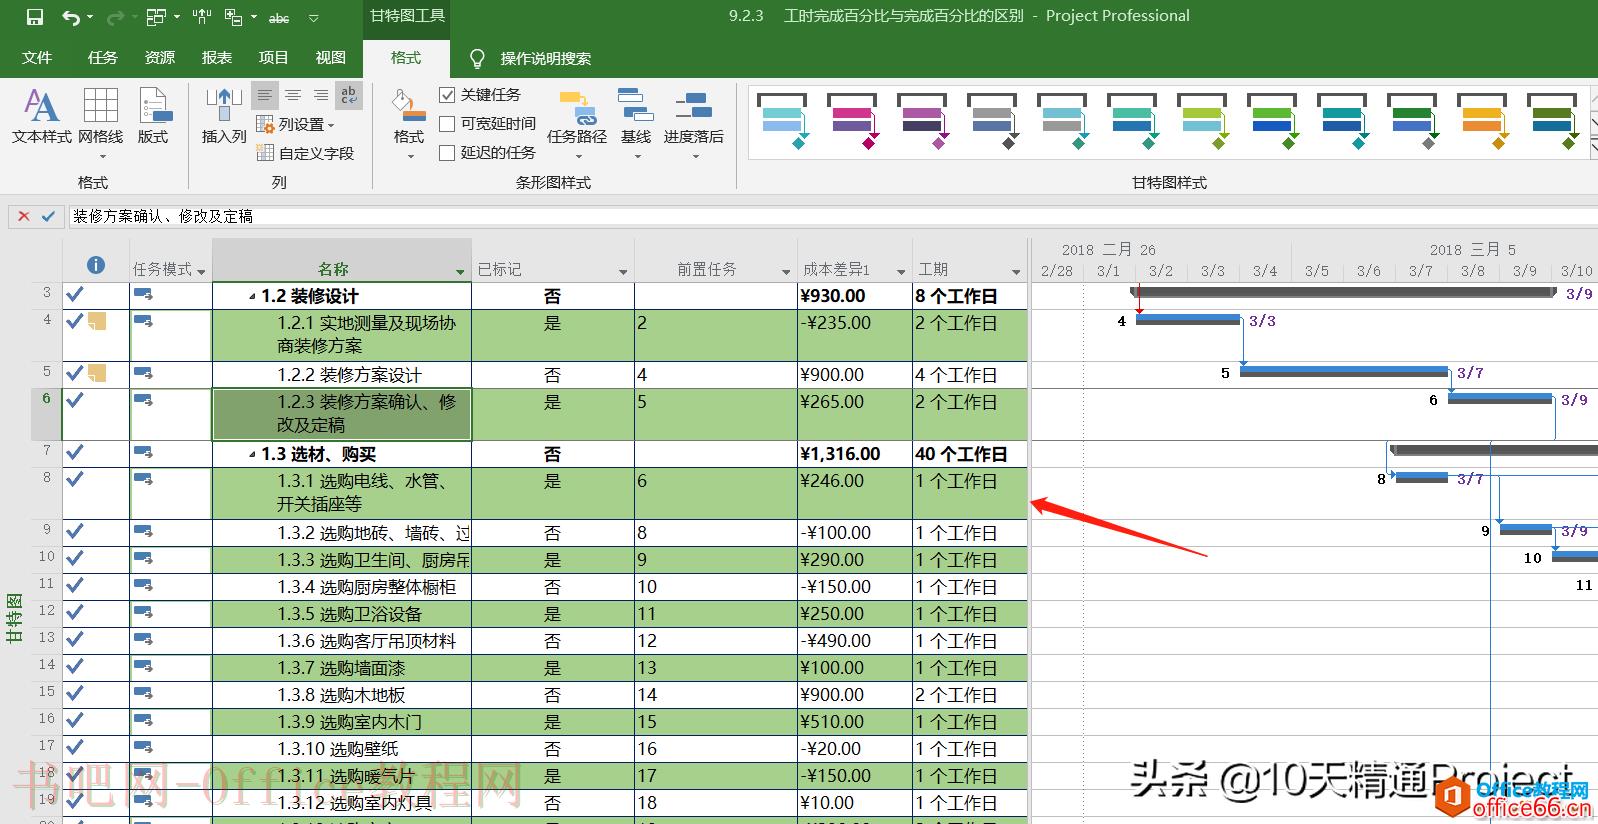Image resolution: width=1598 pixels, height=824 pixels.
Task: Enable the 可宽延时间 checkbox
Action: [x=447, y=124]
